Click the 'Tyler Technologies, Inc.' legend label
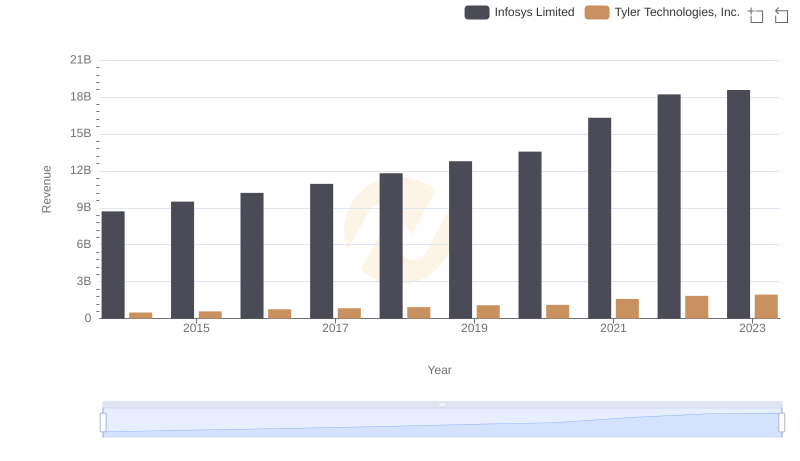Viewport: 800px width, 461px height. click(677, 12)
